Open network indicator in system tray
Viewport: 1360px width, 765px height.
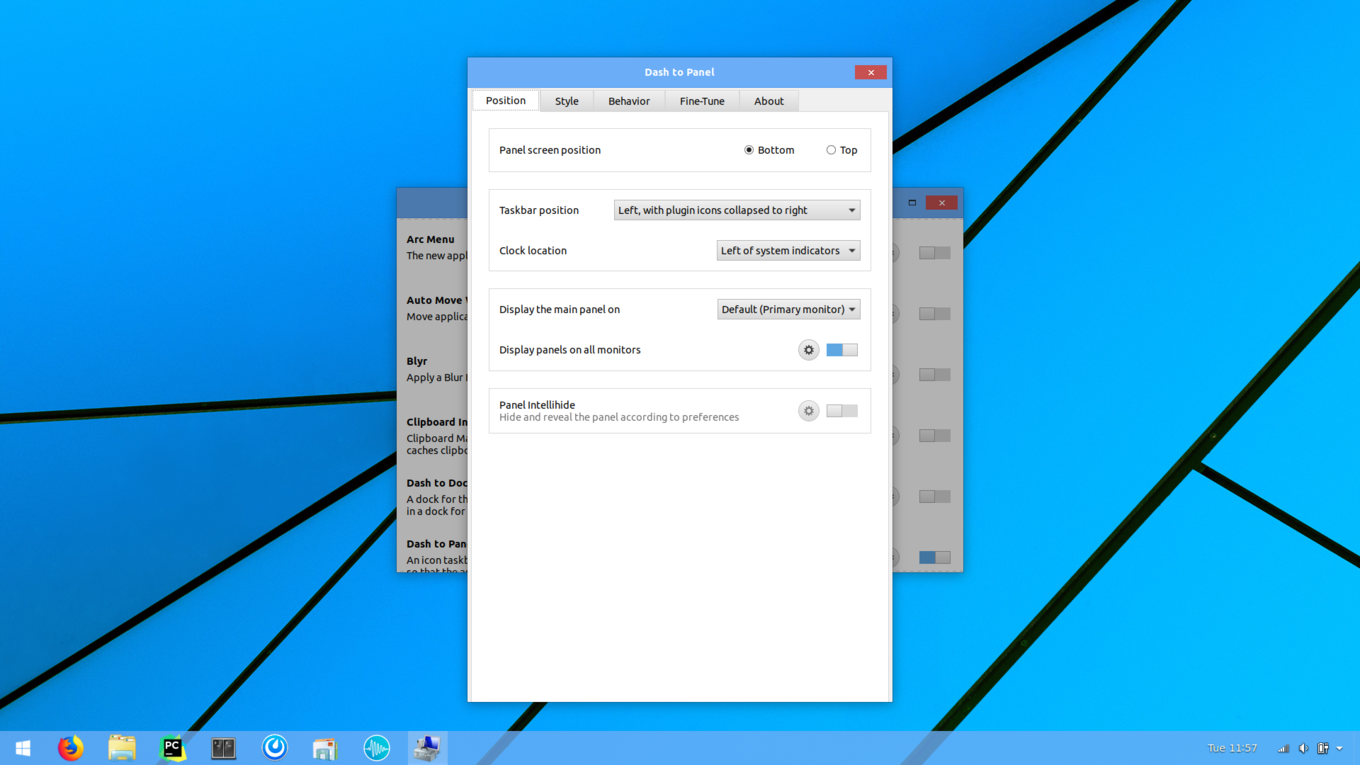1283,748
